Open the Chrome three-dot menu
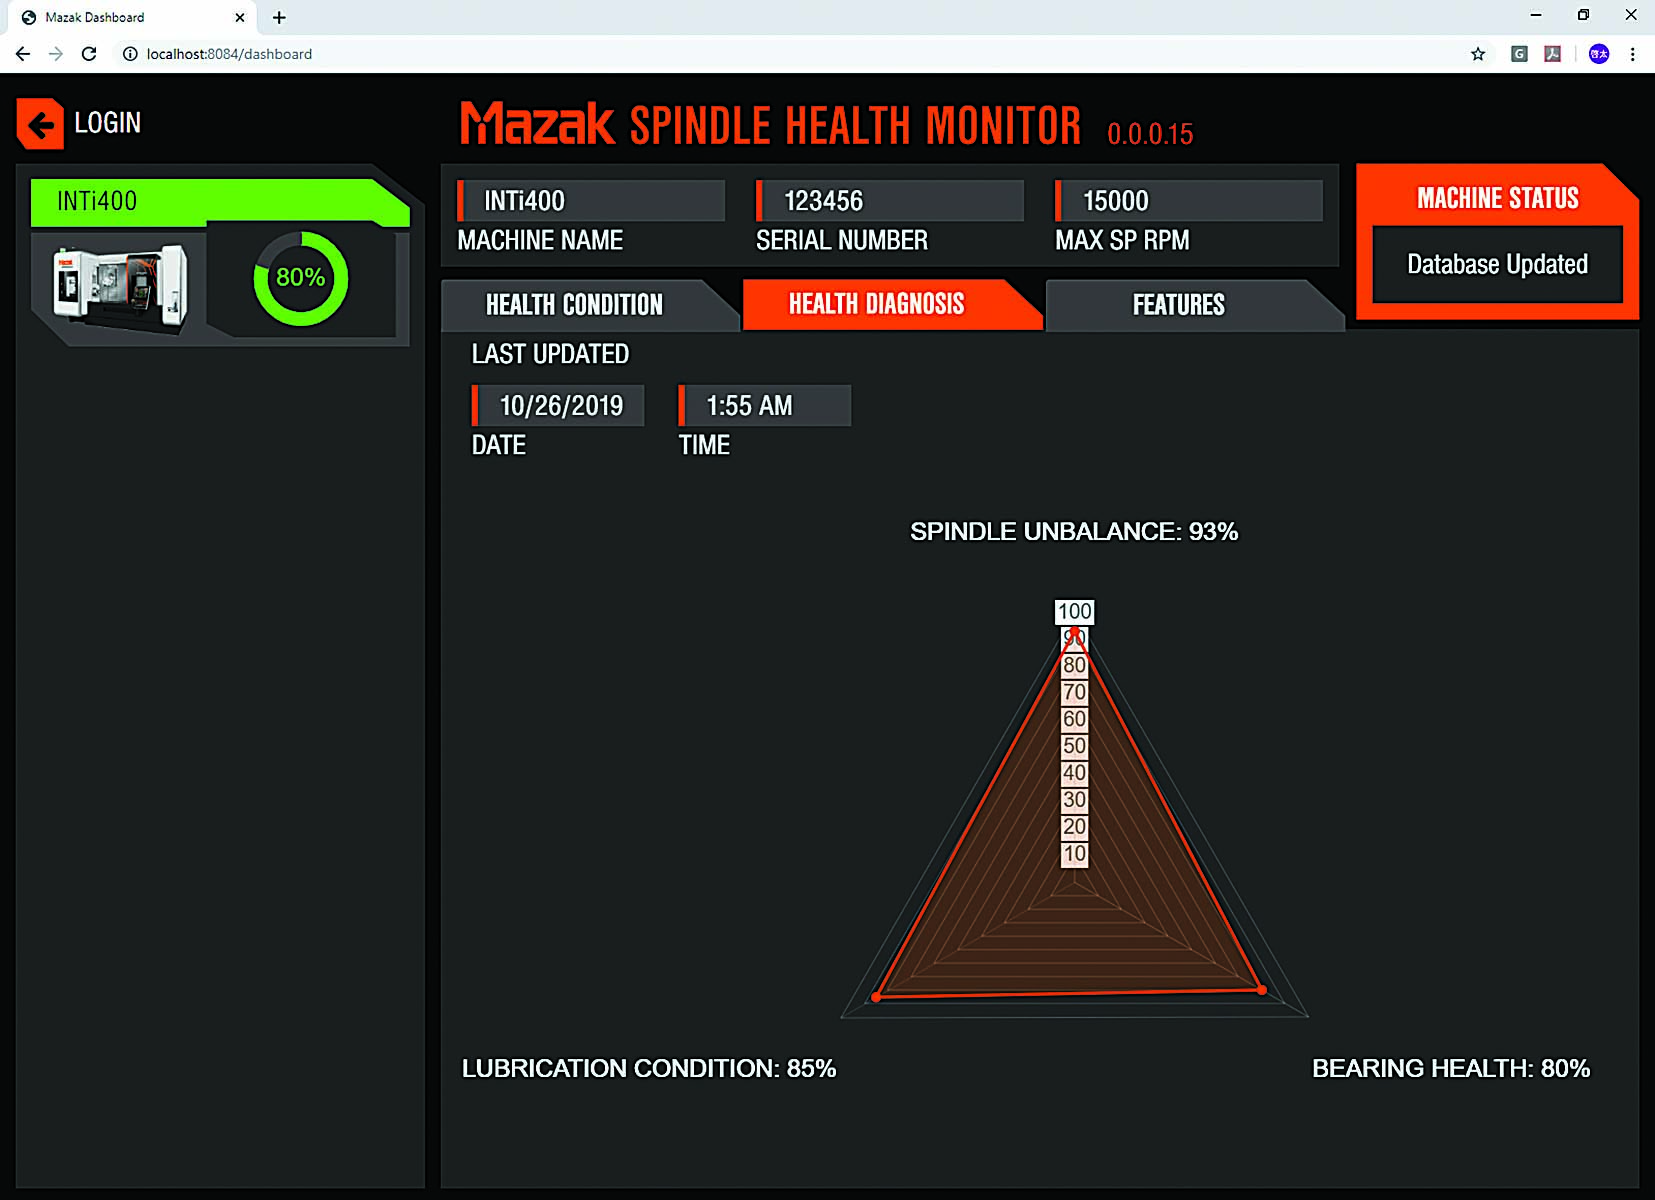The height and width of the screenshot is (1200, 1655). pyautogui.click(x=1633, y=54)
